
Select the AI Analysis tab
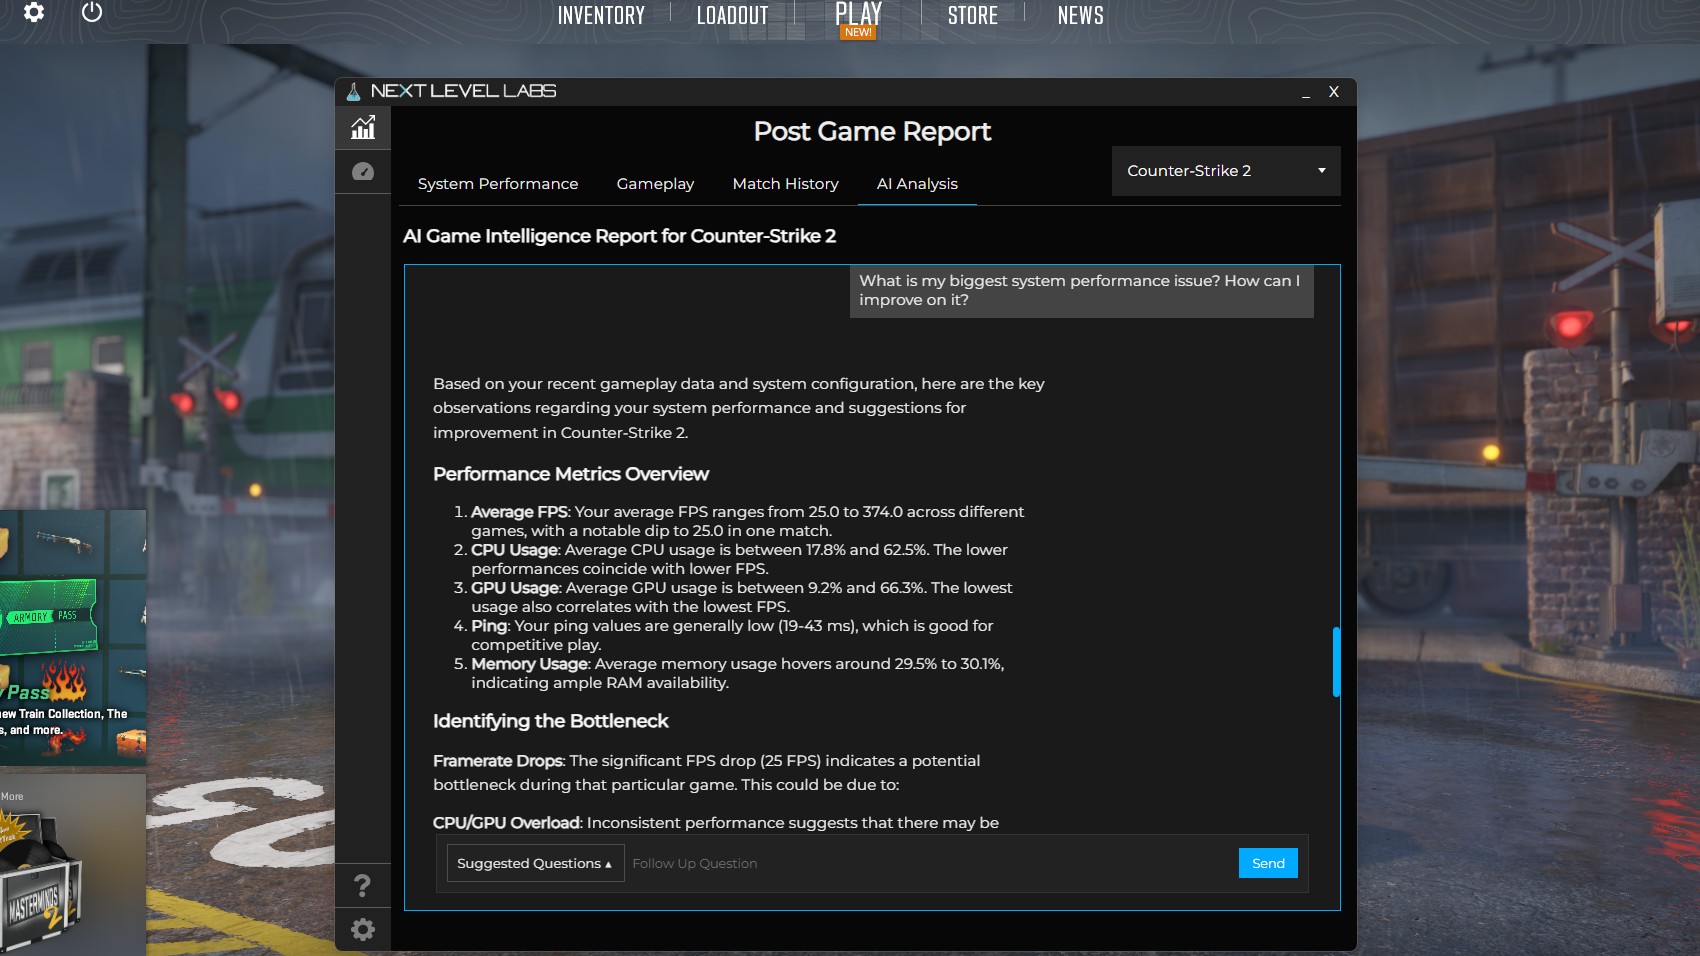(x=917, y=184)
